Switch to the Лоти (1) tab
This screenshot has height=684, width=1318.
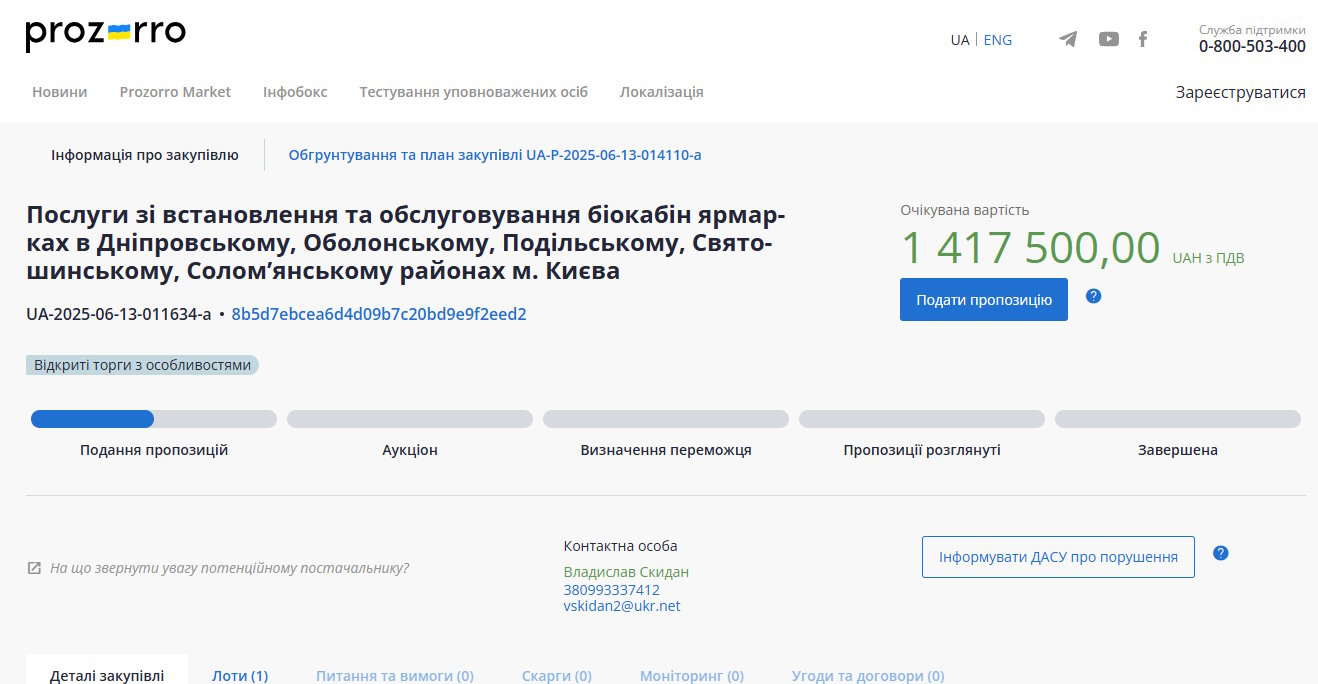pyautogui.click(x=240, y=676)
